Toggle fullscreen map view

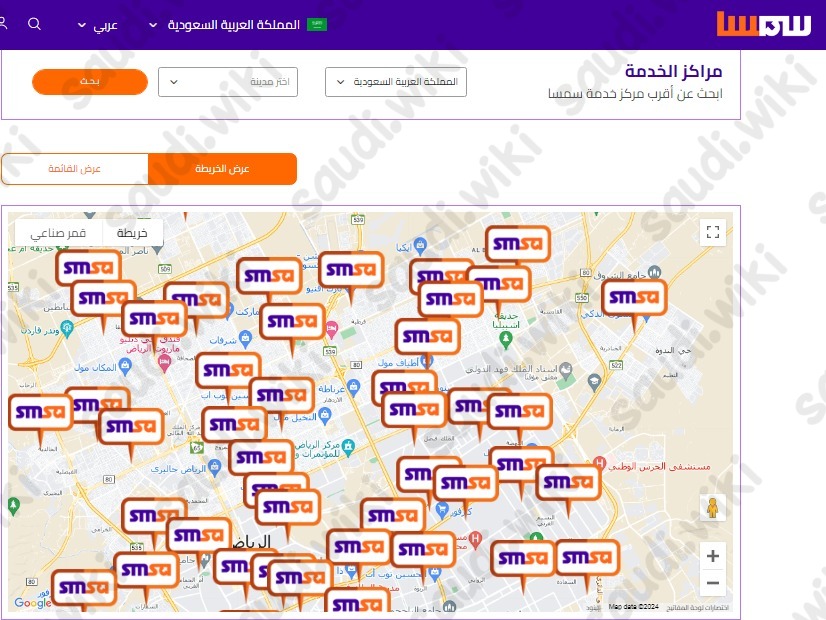point(713,232)
